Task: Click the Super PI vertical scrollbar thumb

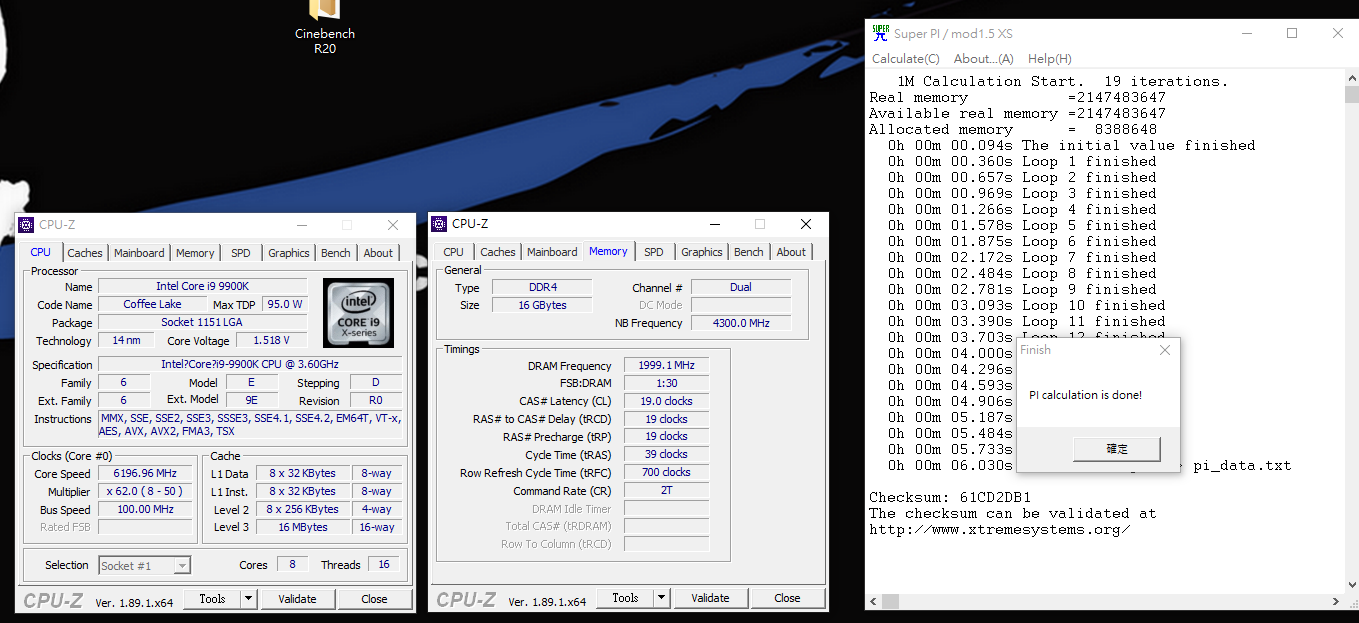Action: click(x=1351, y=95)
